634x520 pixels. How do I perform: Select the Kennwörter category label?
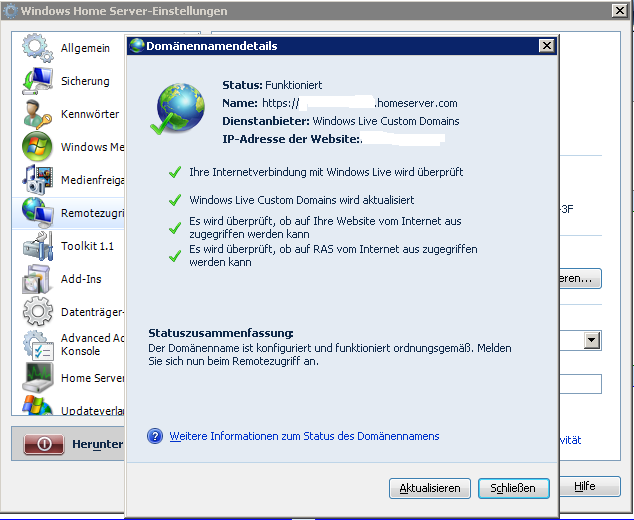tap(90, 114)
